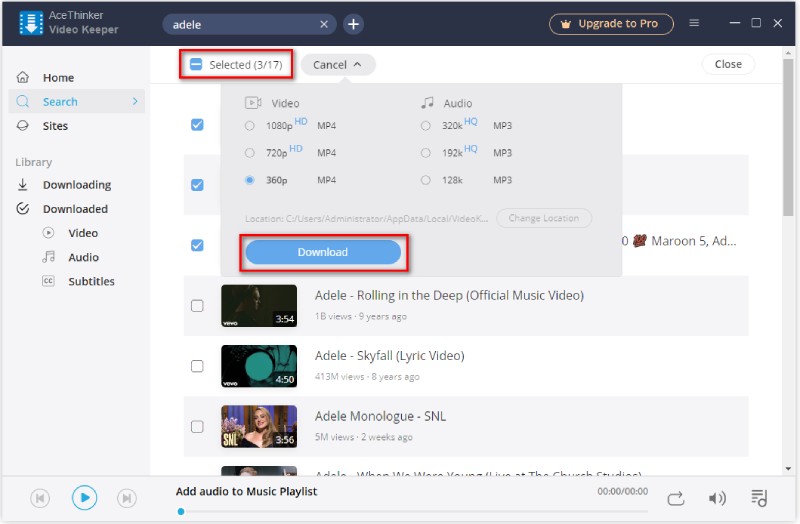Click the Search magnifier icon in sidebar
Screen dimensions: 800x524
[22, 101]
